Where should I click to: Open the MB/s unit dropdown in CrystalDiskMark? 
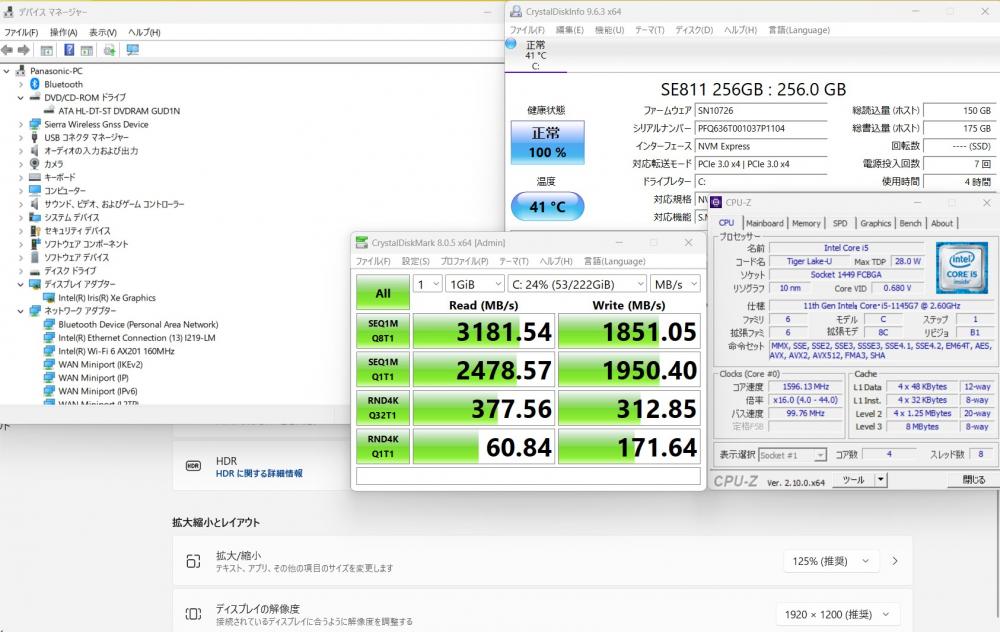[675, 284]
